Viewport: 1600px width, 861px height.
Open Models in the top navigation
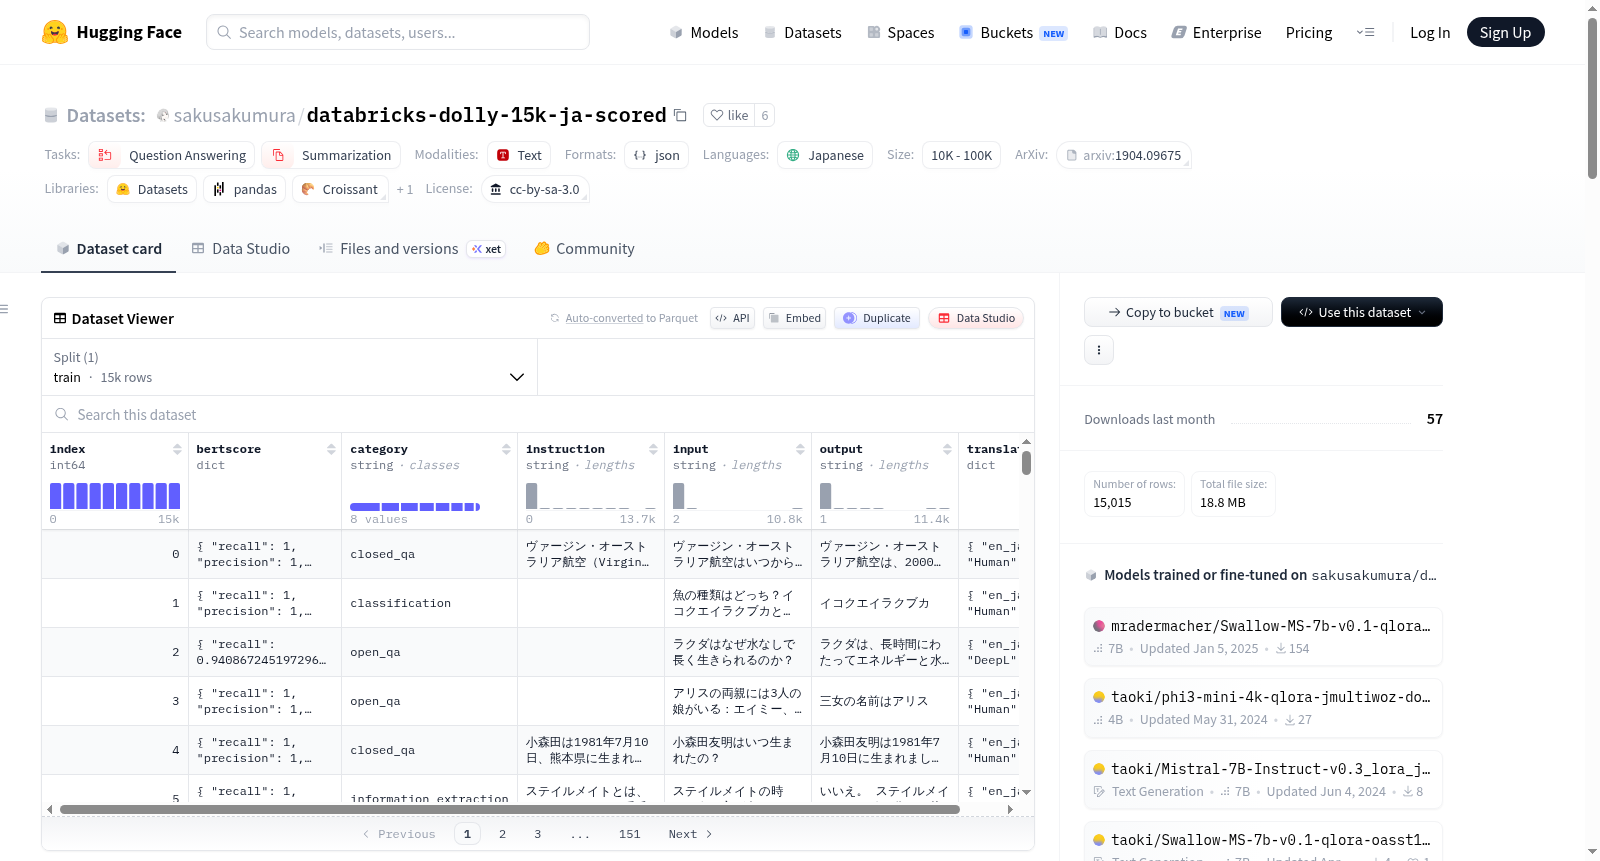coord(704,32)
